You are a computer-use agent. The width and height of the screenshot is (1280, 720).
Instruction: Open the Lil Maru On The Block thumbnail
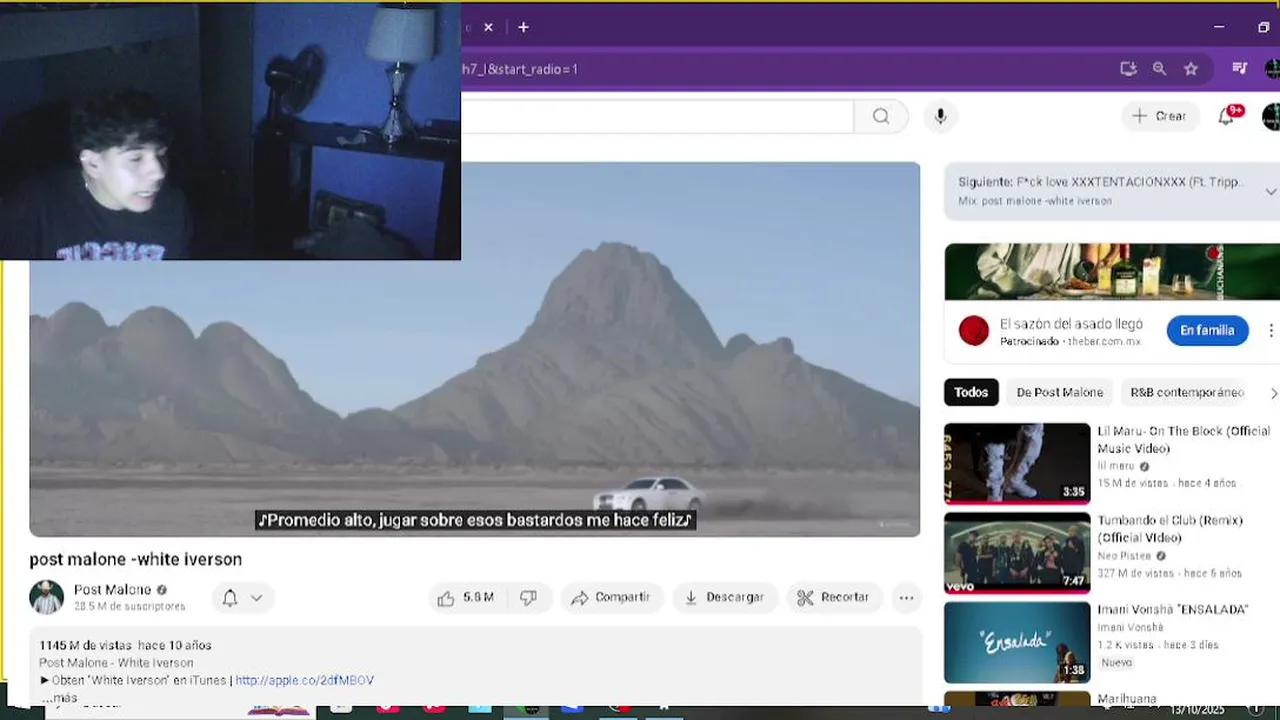[1017, 464]
